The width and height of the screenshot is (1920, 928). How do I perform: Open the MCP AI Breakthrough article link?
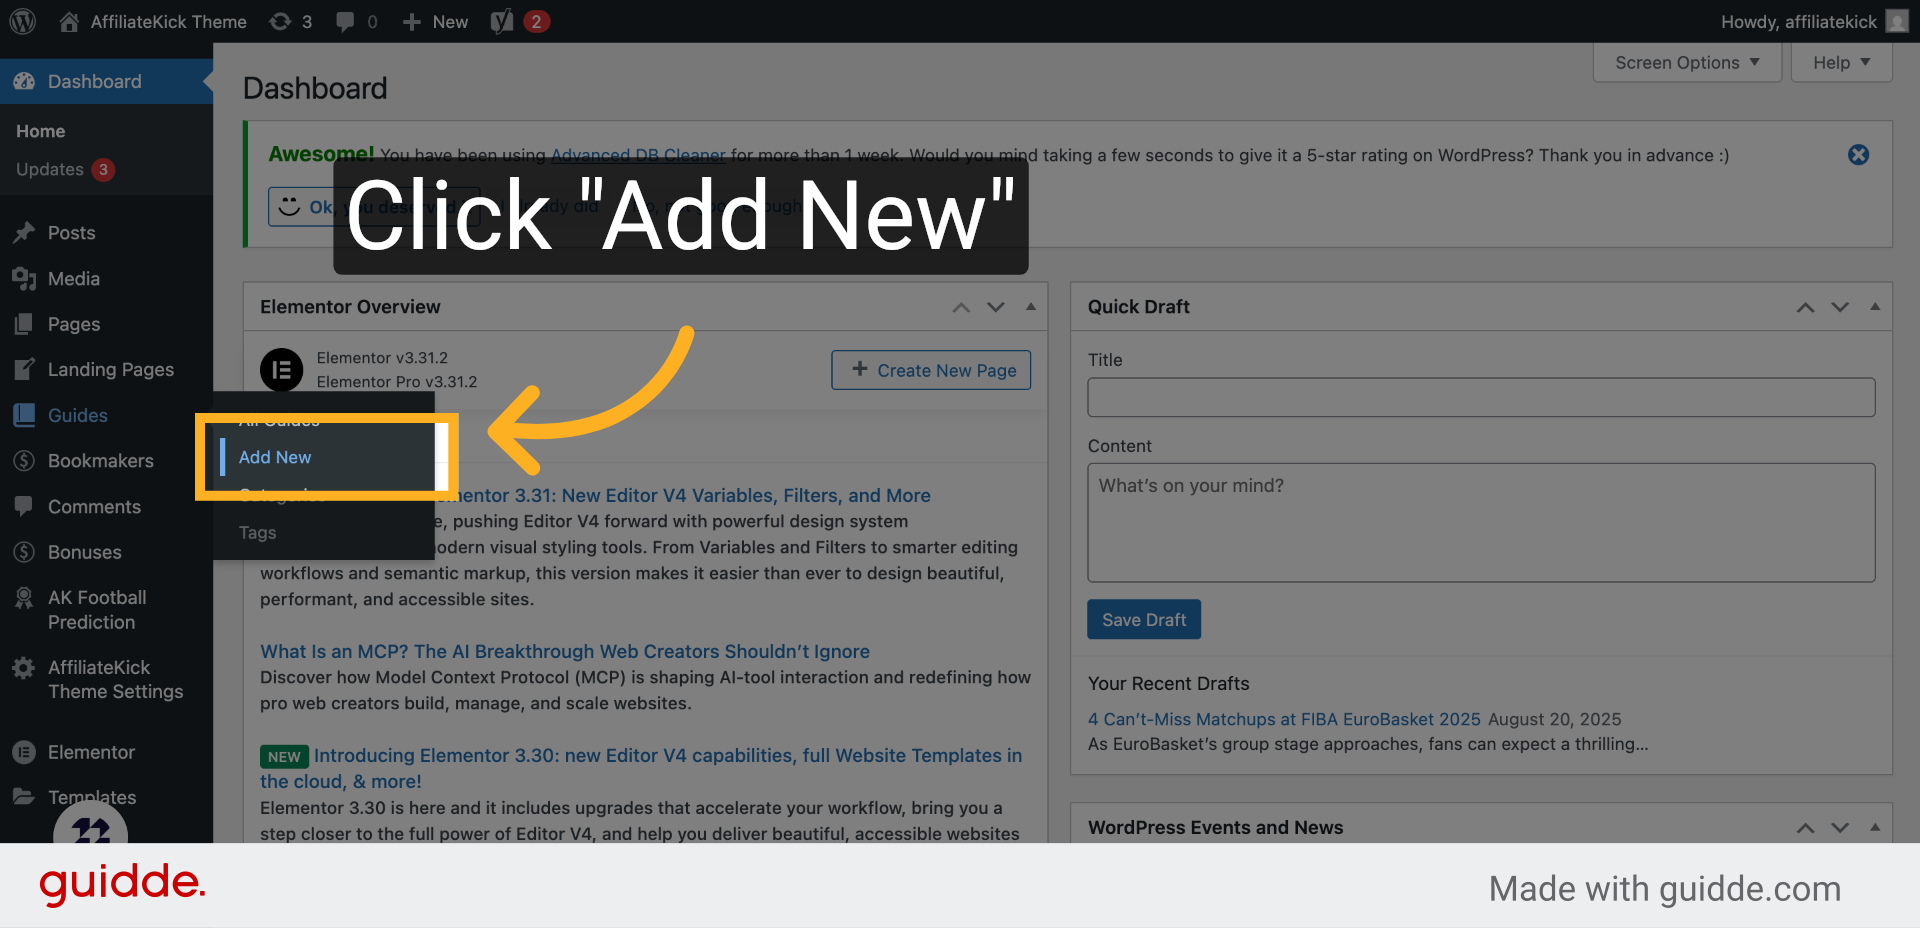pos(565,651)
